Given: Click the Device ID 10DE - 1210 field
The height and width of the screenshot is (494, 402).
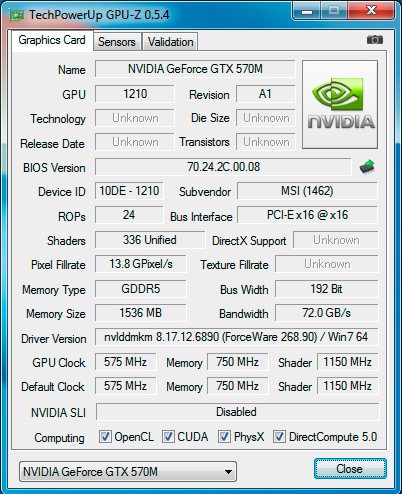Looking at the screenshot, I should click(x=129, y=191).
